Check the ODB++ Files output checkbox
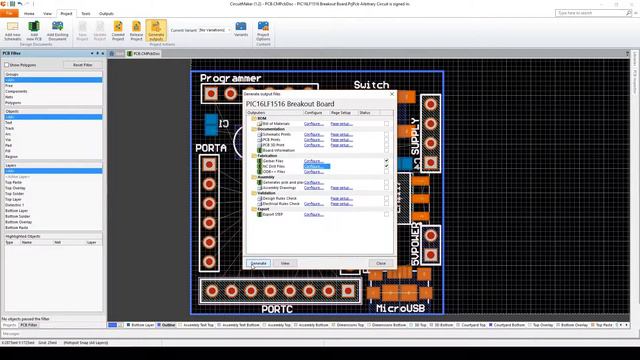This screenshot has height=360, width=640. (x=386, y=171)
